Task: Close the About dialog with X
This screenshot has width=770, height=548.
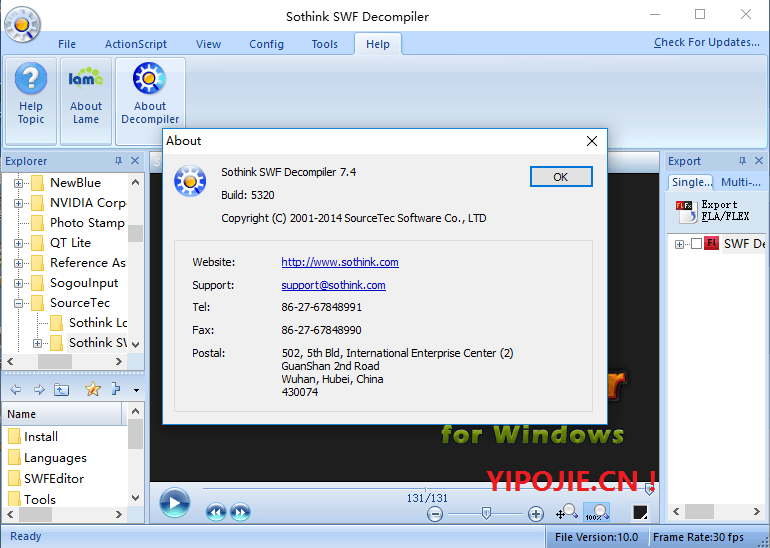Action: pyautogui.click(x=592, y=141)
